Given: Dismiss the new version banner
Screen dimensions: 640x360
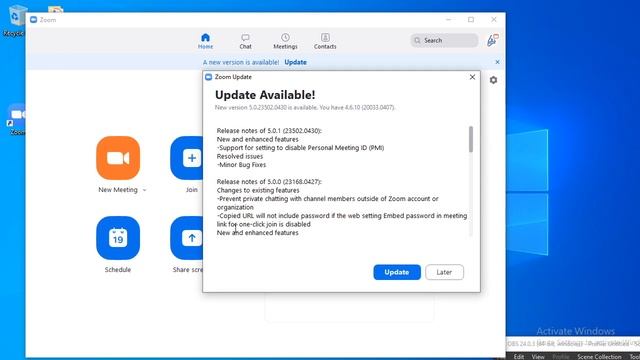Looking at the screenshot, I should click(497, 62).
